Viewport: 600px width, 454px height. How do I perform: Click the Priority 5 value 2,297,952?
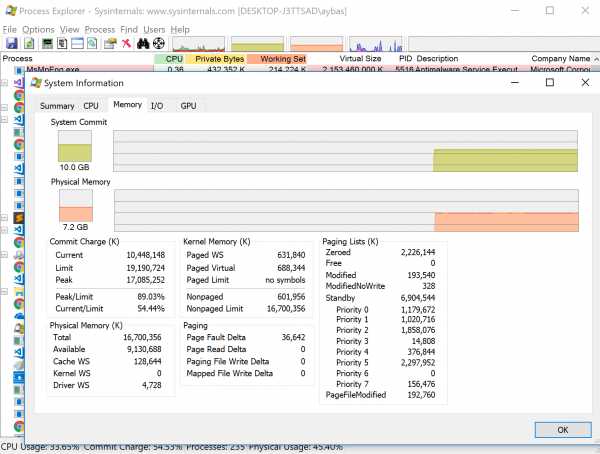(418, 363)
